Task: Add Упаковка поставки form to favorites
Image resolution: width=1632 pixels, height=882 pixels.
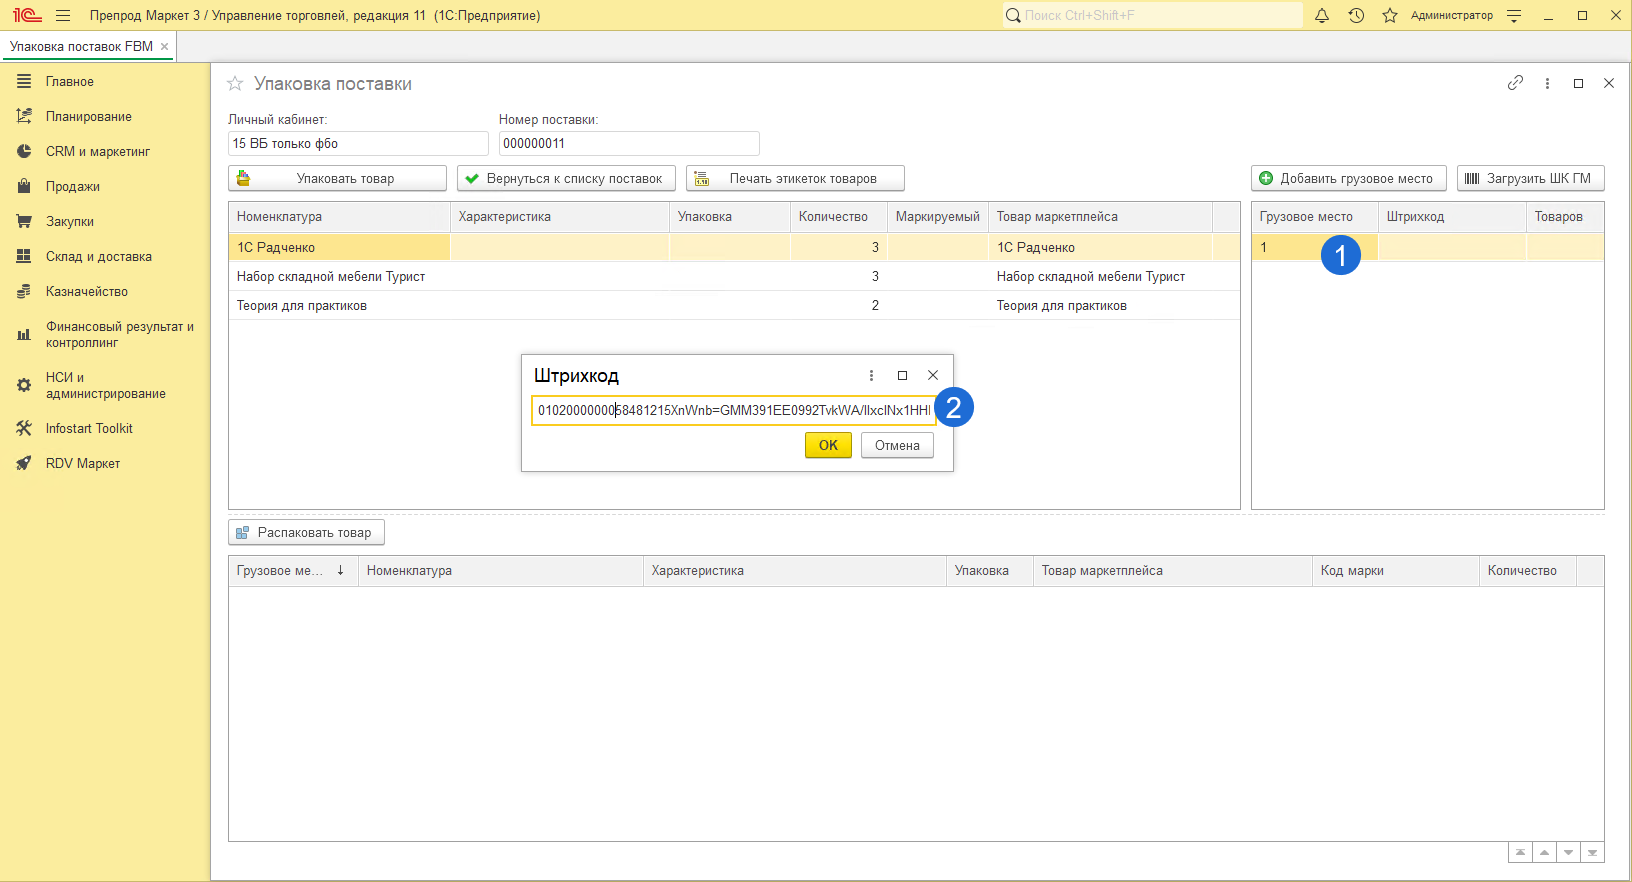Action: [x=235, y=84]
